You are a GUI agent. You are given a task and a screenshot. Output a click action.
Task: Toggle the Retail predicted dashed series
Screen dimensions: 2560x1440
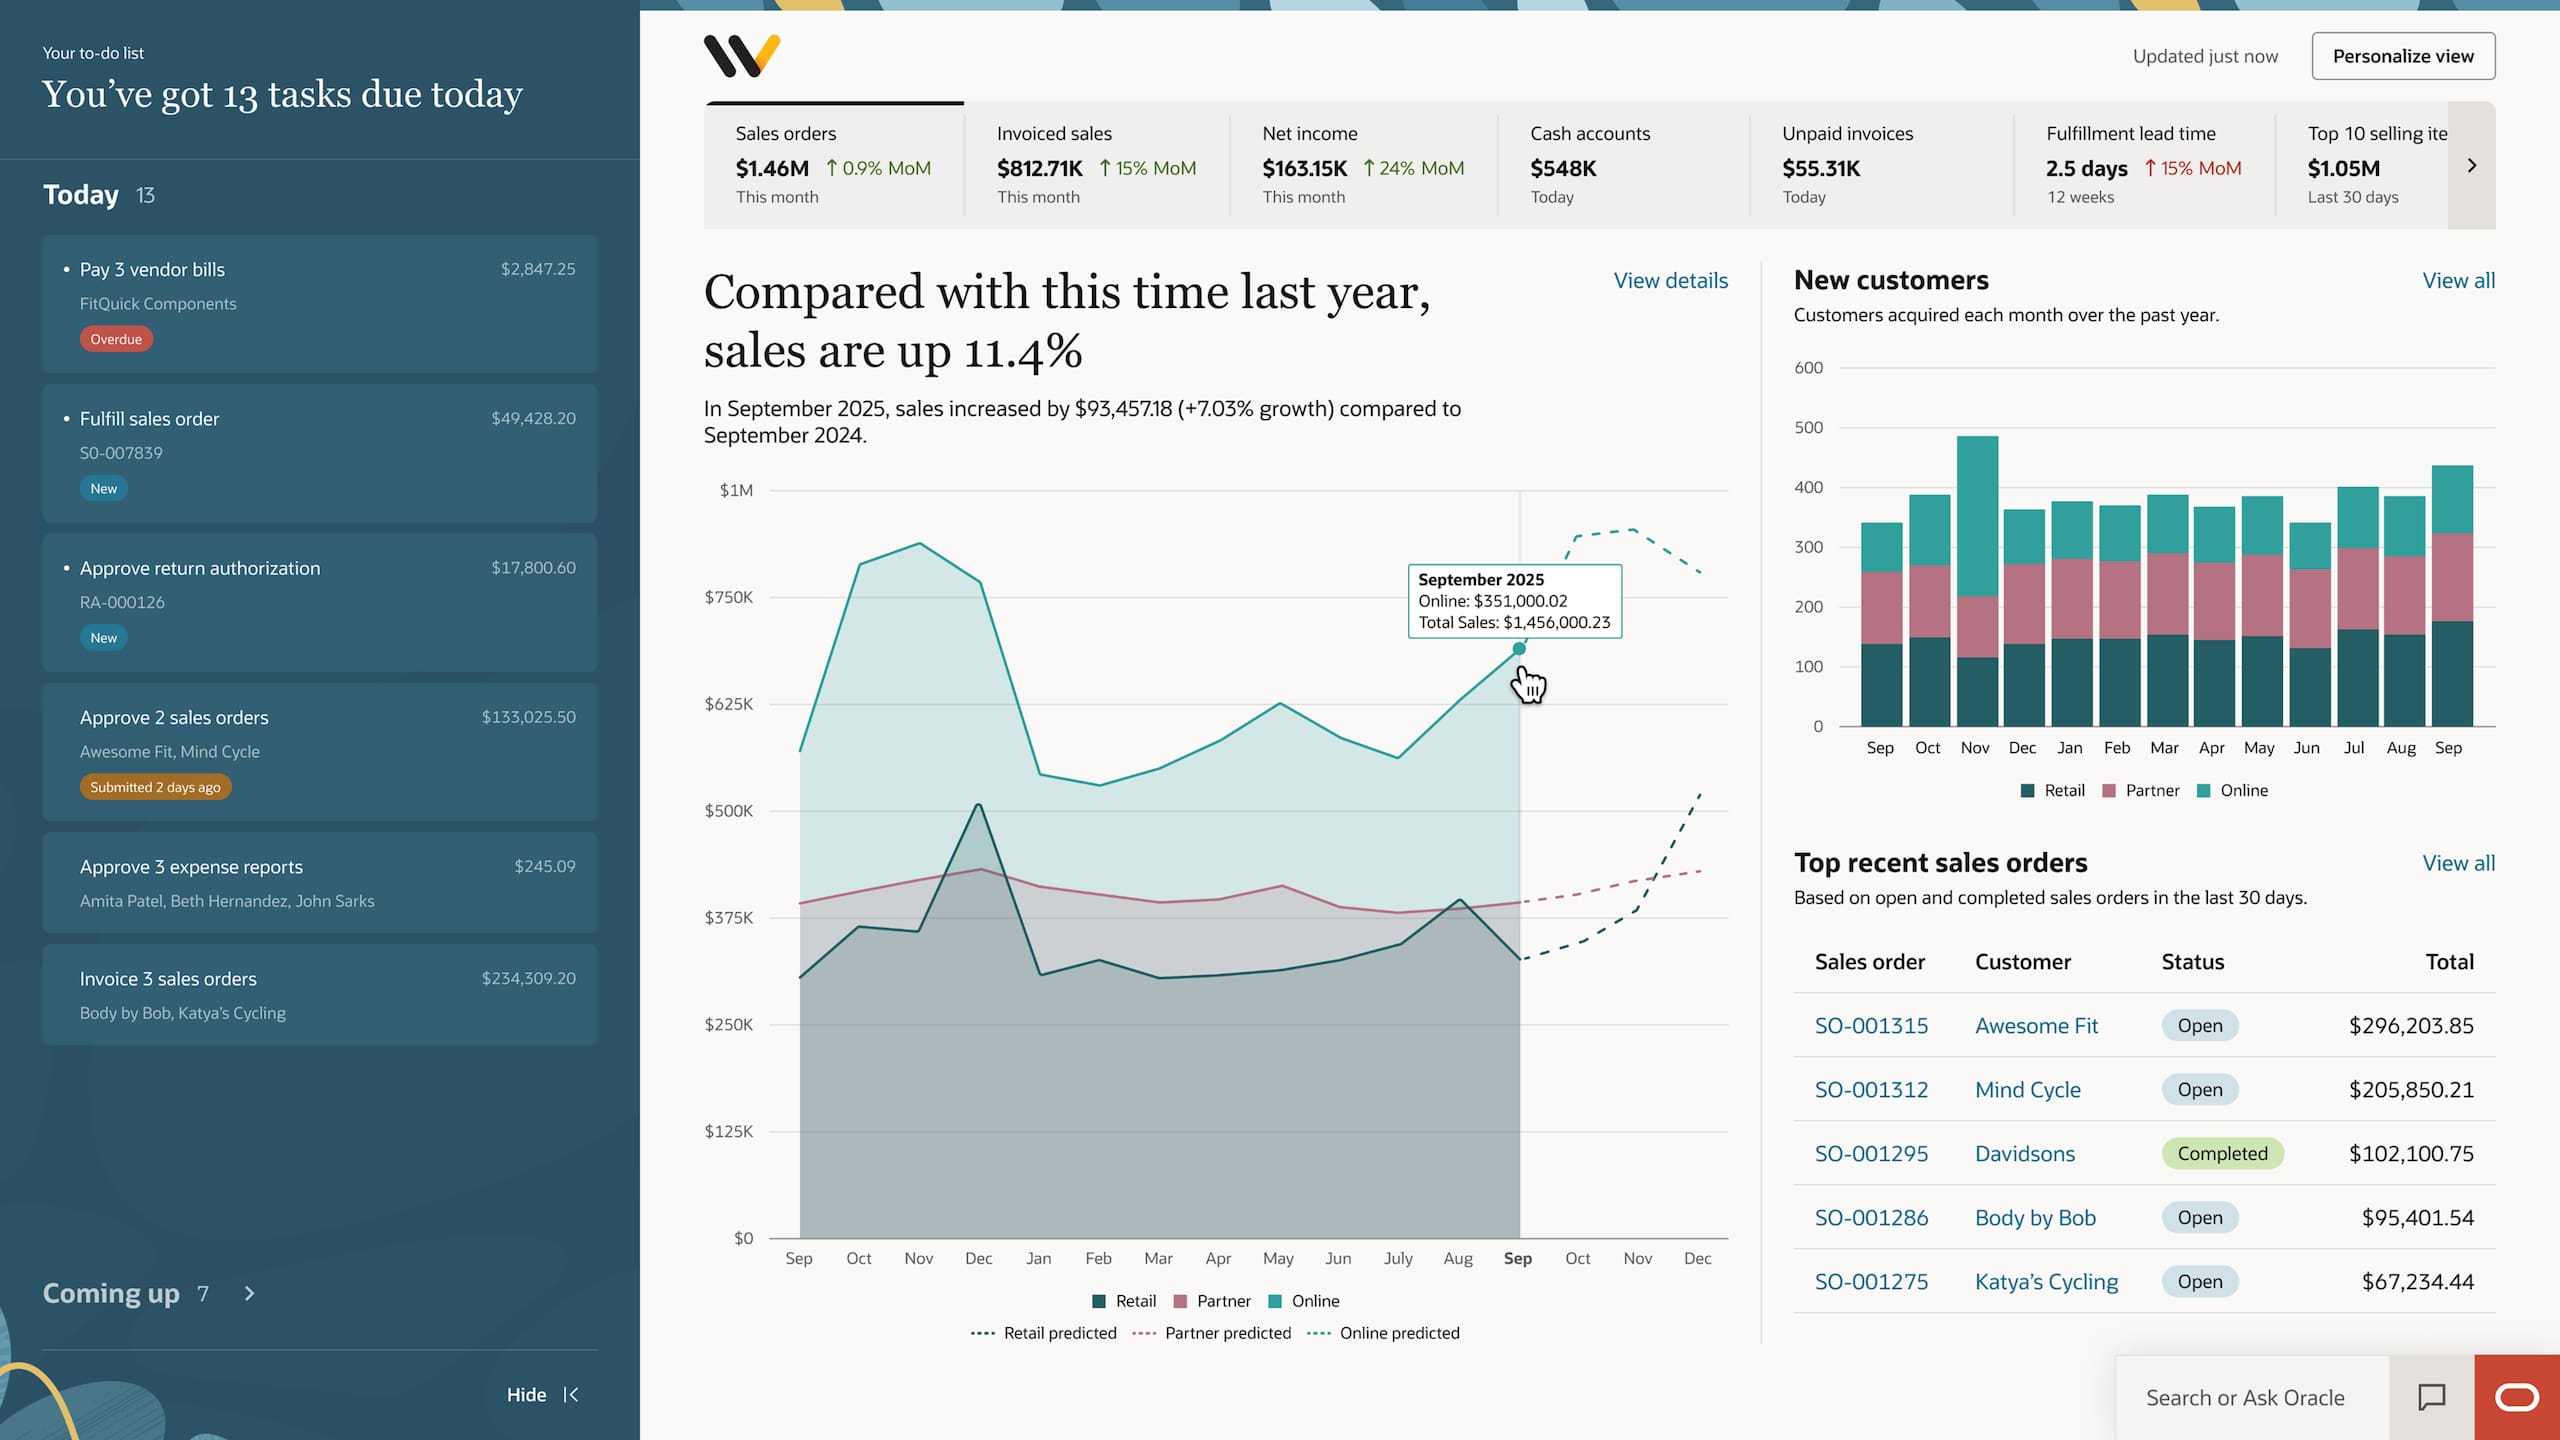tap(1043, 1332)
